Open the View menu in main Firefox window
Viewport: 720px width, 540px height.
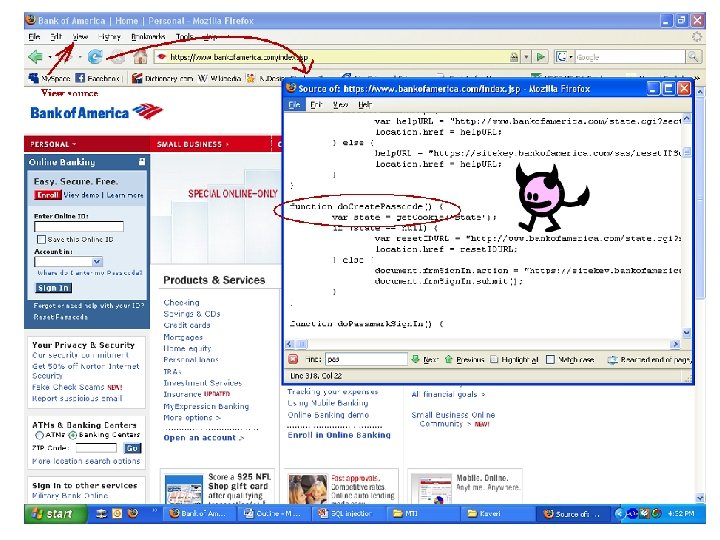click(80, 36)
